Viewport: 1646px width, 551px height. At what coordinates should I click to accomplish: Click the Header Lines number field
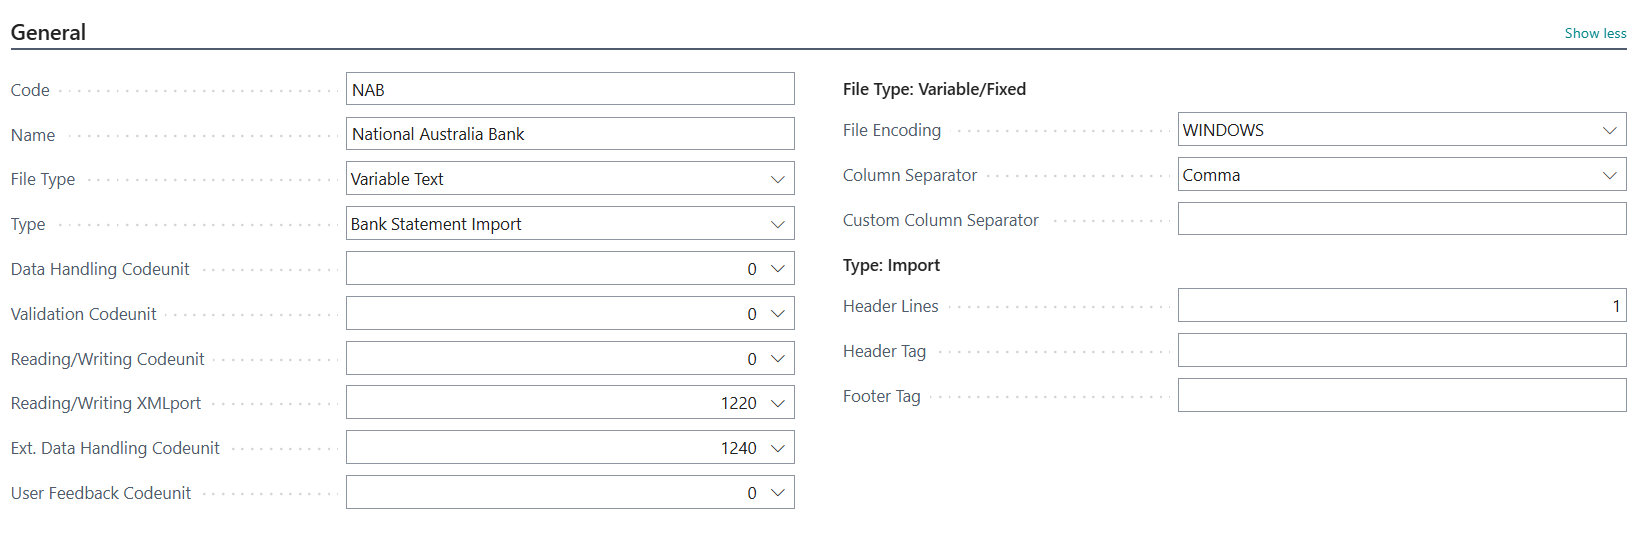coord(1401,306)
